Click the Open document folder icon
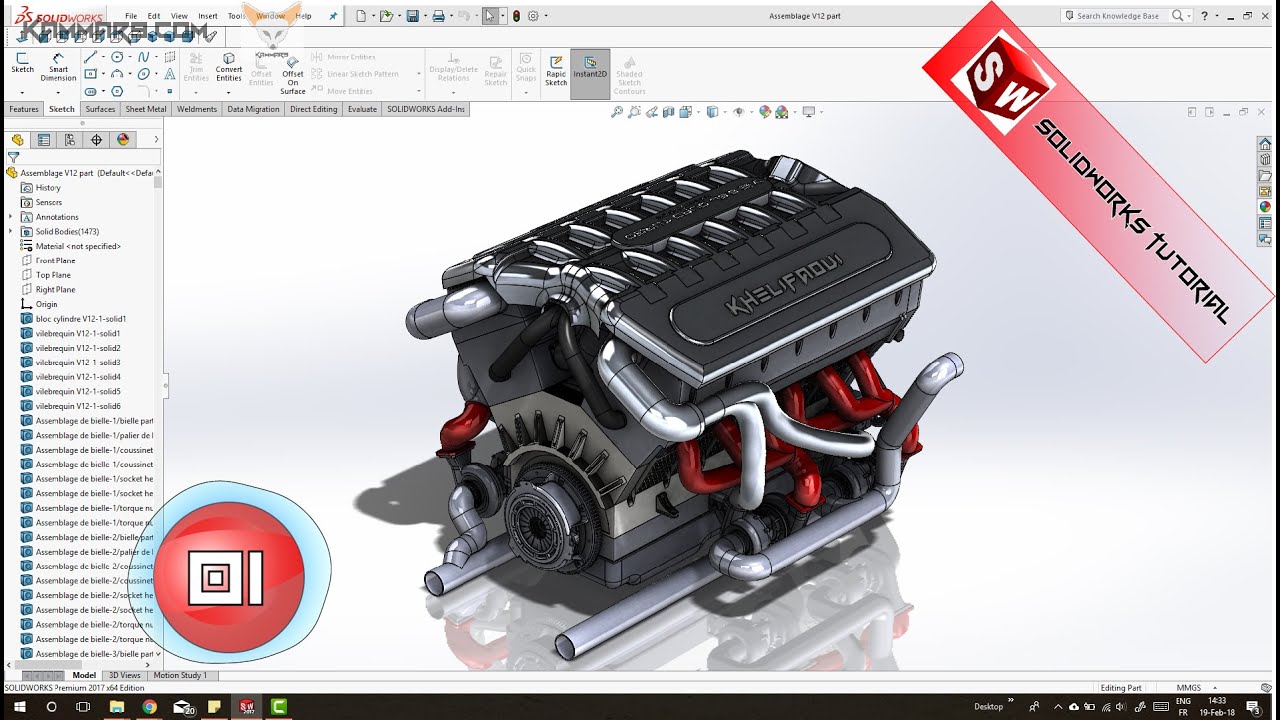Viewport: 1280px width, 720px height. point(386,16)
